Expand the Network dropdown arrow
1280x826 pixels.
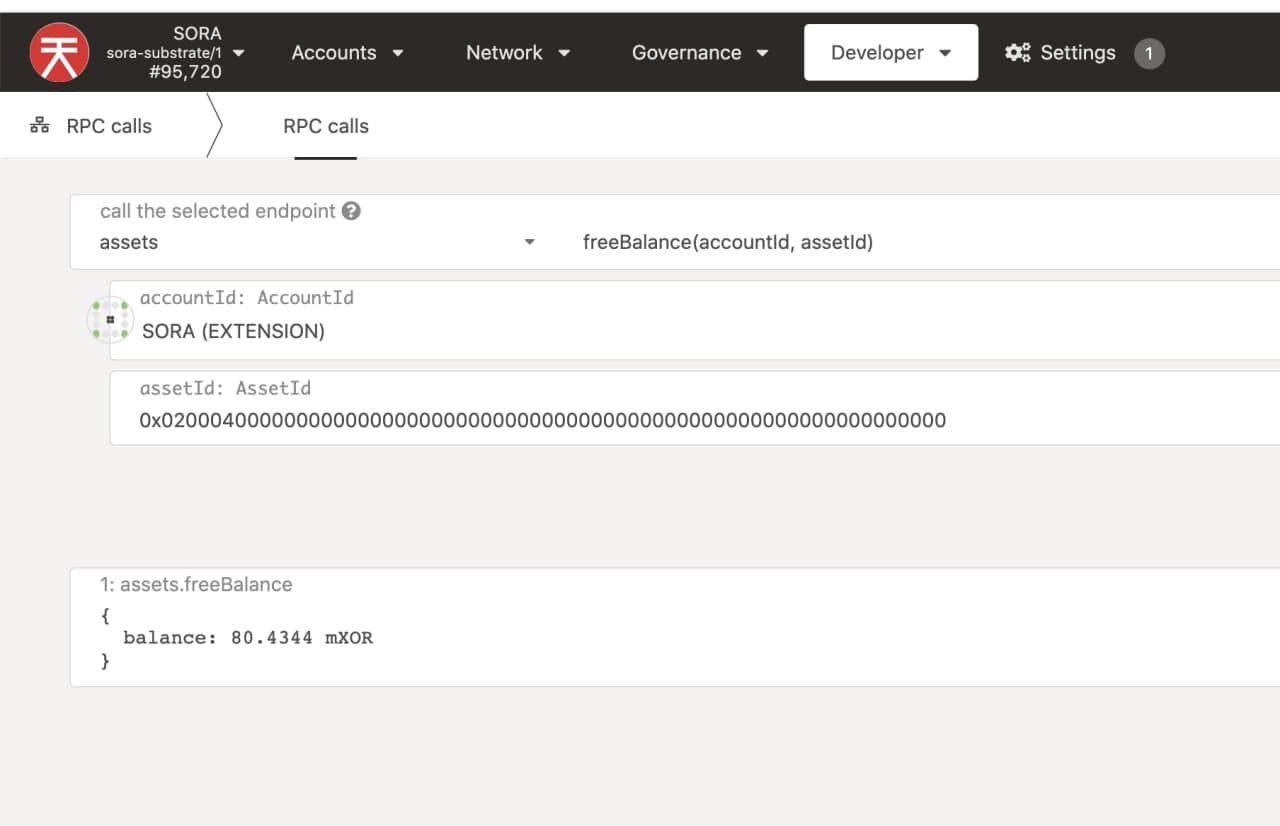point(564,53)
